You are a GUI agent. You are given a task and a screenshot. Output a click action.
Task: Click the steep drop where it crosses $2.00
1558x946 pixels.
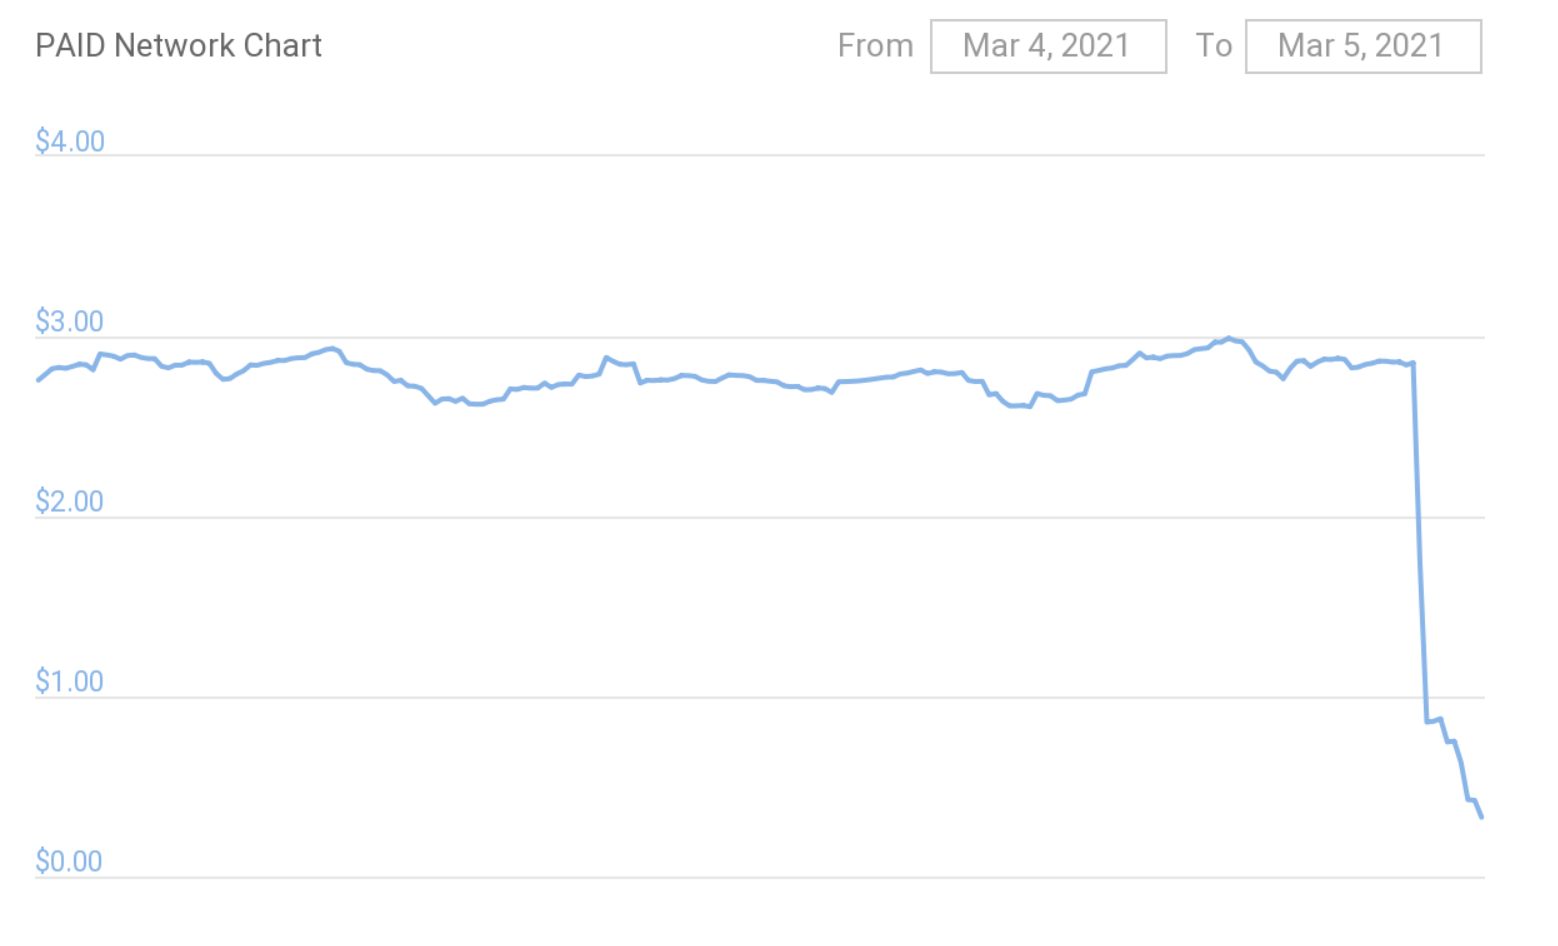(1418, 517)
